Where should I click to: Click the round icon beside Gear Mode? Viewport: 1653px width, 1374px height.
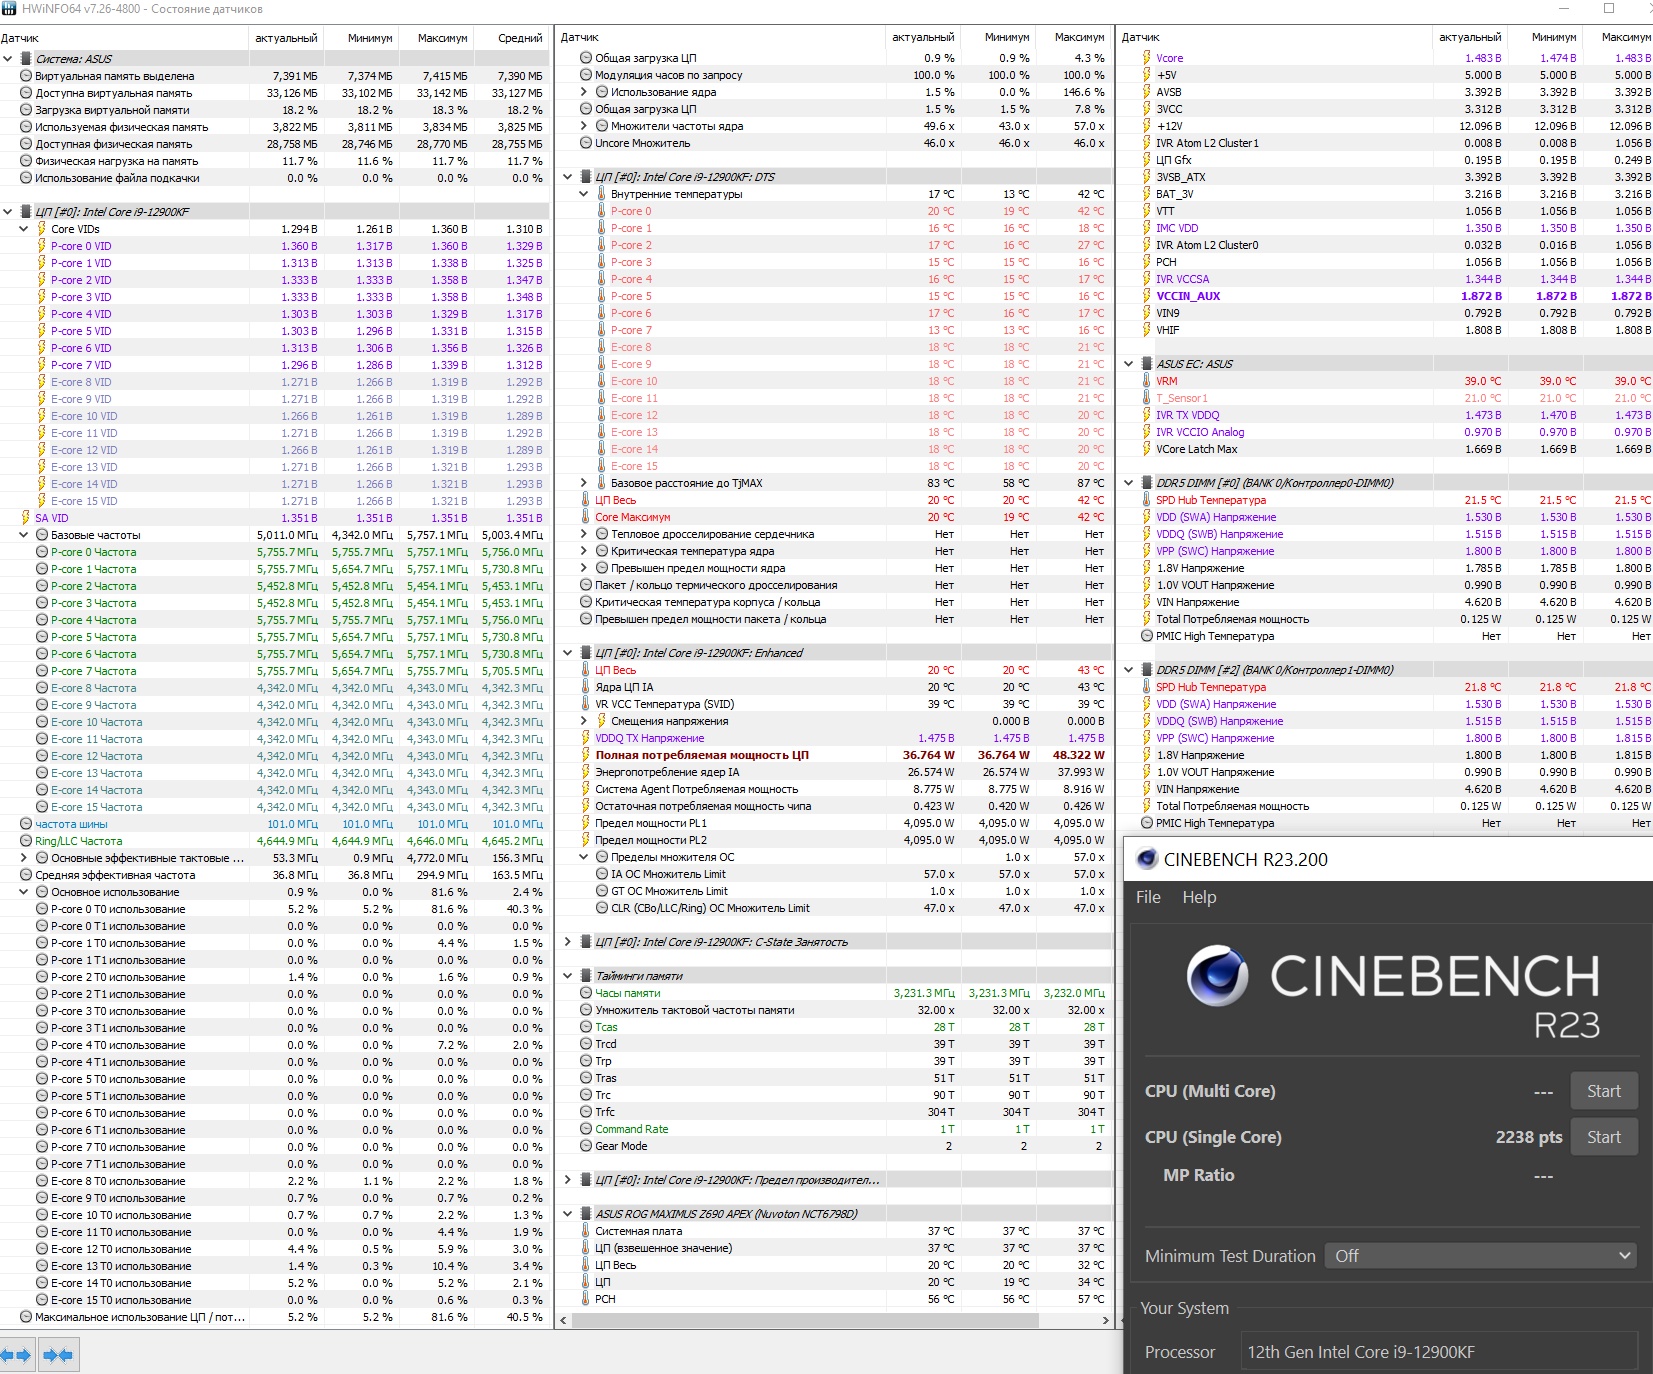coord(586,1146)
